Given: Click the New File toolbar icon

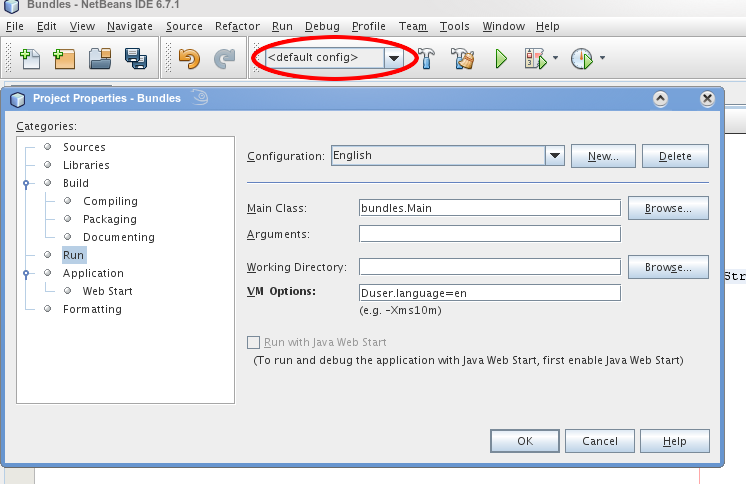Looking at the screenshot, I should 30,59.
